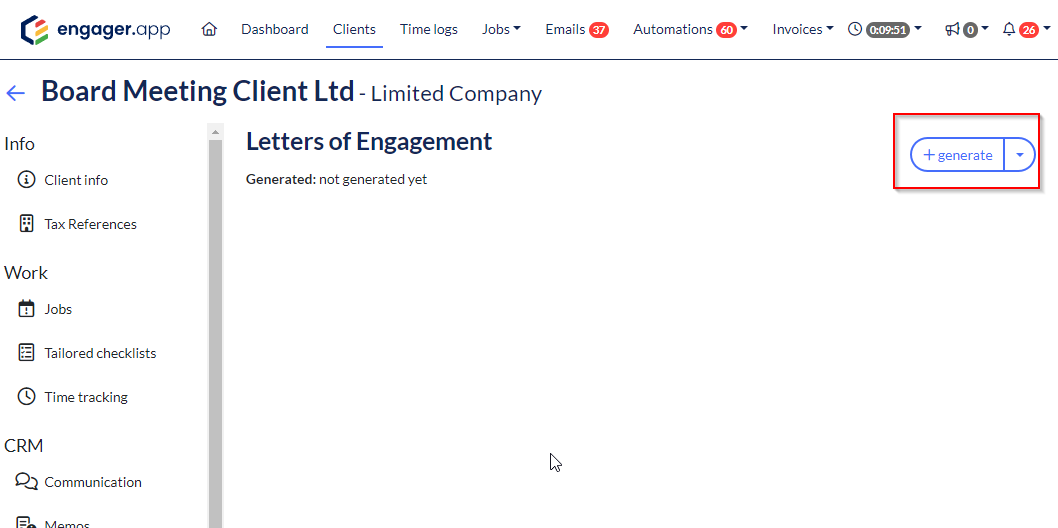
Task: Click the Limited Company label
Action: pos(457,94)
